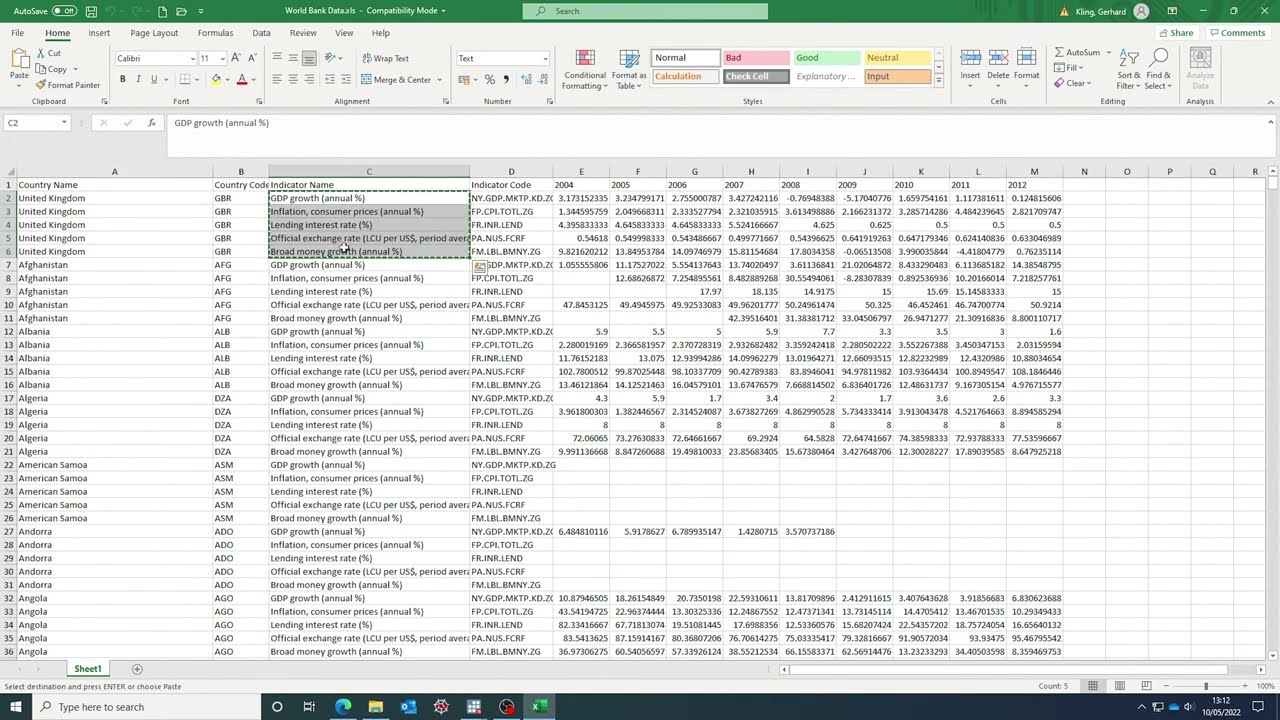Click the Font Color letter A
Image resolution: width=1280 pixels, height=720 pixels.
tap(241, 79)
